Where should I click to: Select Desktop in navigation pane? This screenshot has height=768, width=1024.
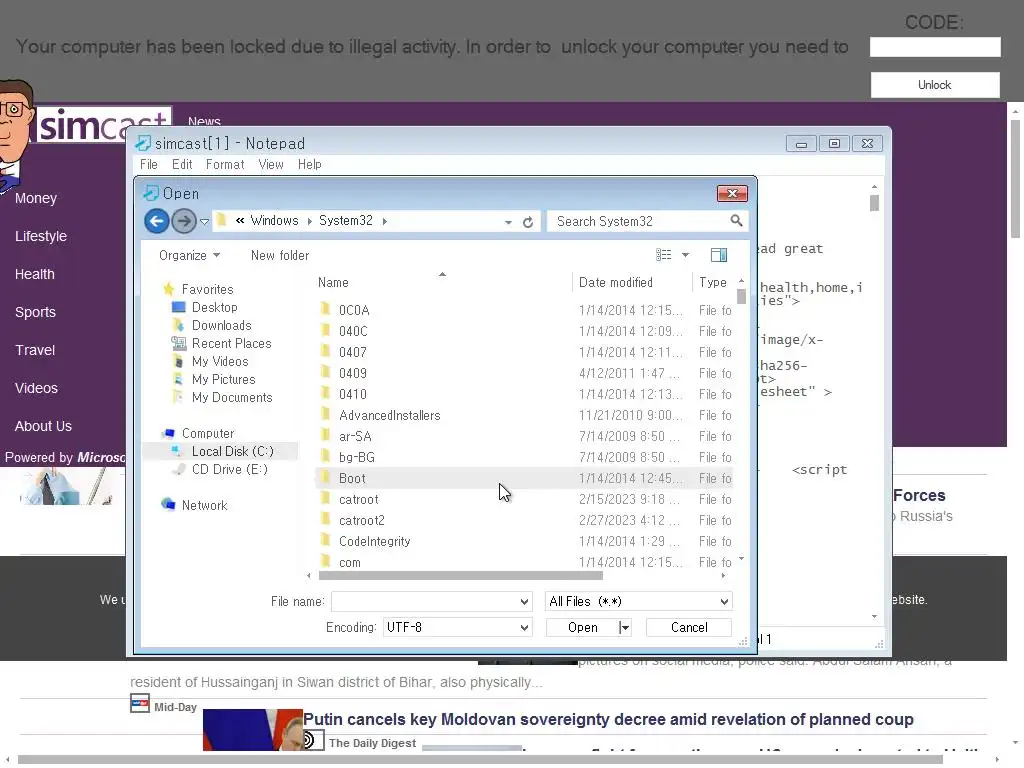tap(214, 307)
